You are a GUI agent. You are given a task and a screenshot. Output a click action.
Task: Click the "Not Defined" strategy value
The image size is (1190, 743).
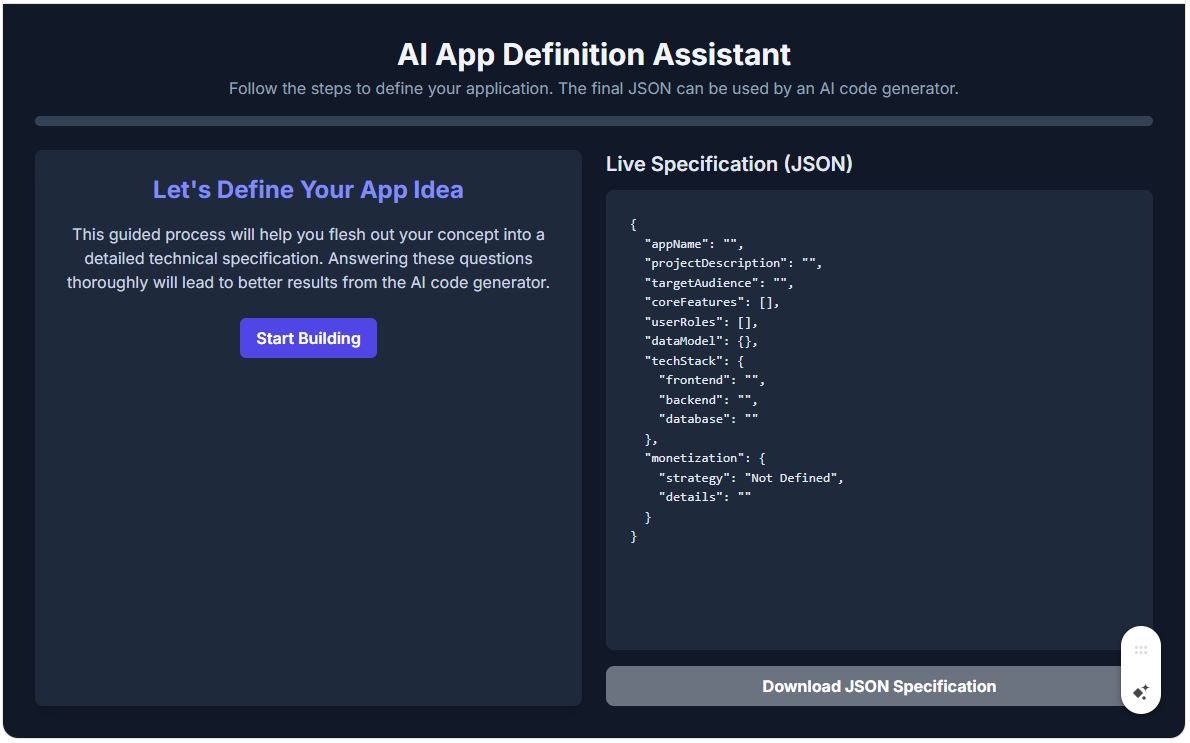(x=792, y=477)
